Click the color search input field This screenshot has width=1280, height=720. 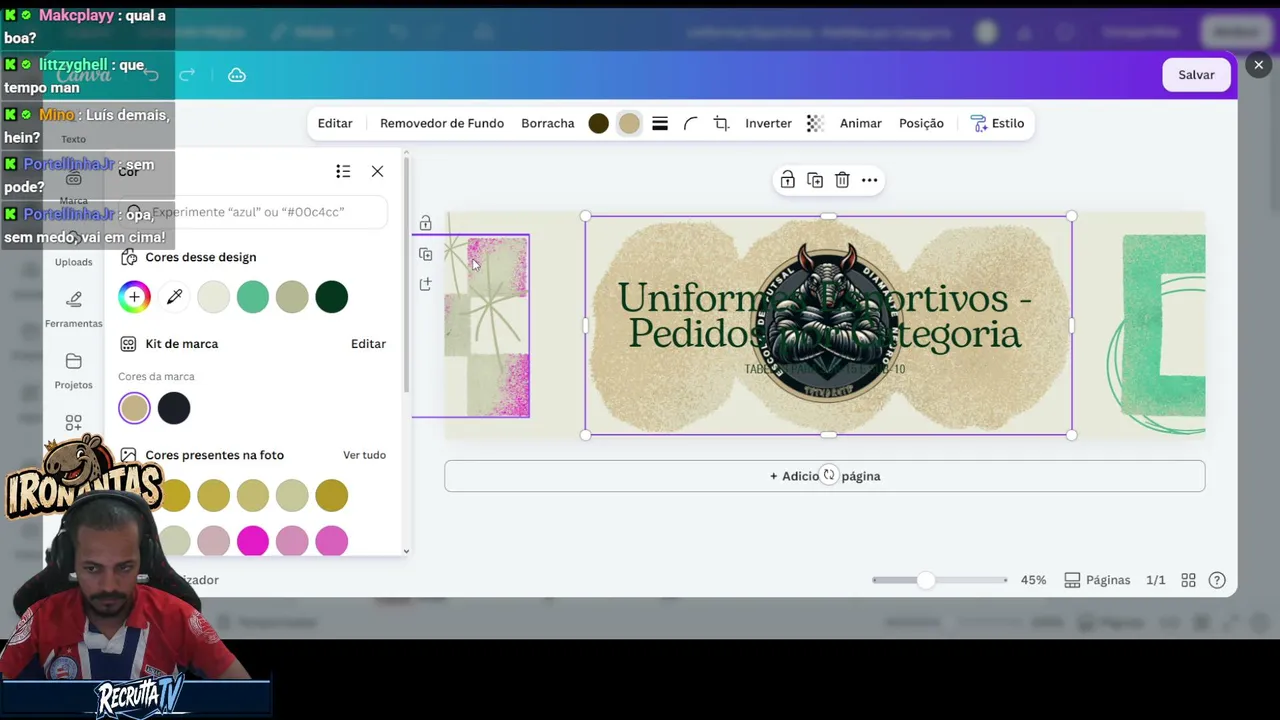(x=252, y=212)
